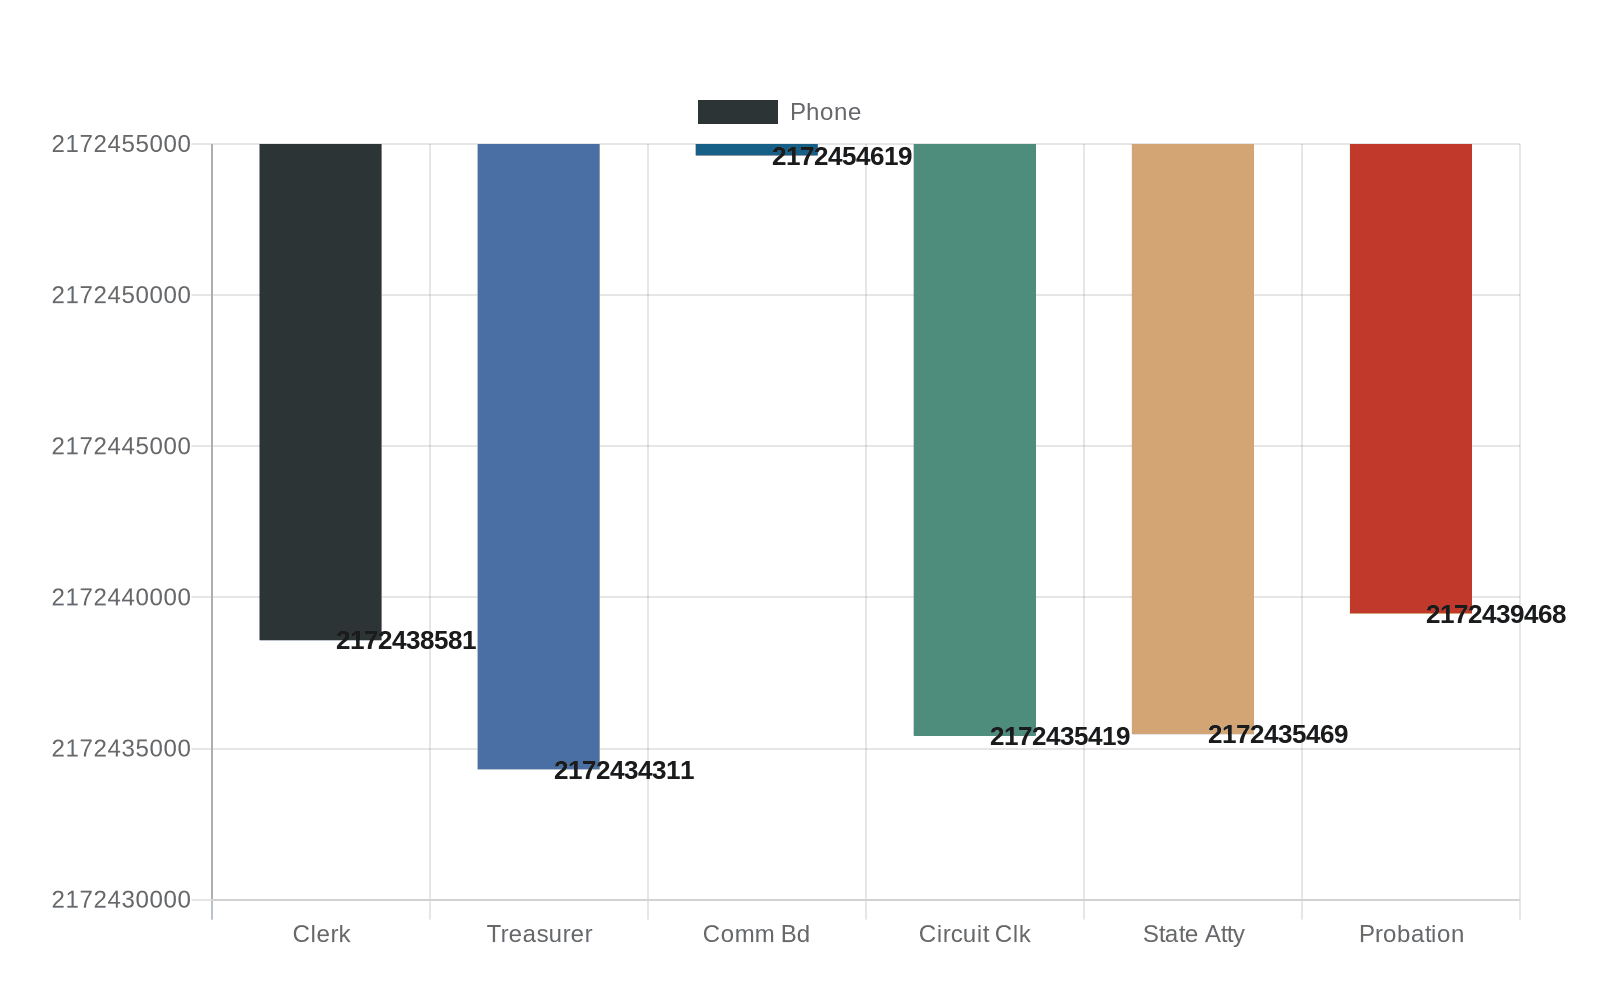Click the 2172450000 y-axis tick label
Screen dimensions: 1600x1000
click(121, 295)
